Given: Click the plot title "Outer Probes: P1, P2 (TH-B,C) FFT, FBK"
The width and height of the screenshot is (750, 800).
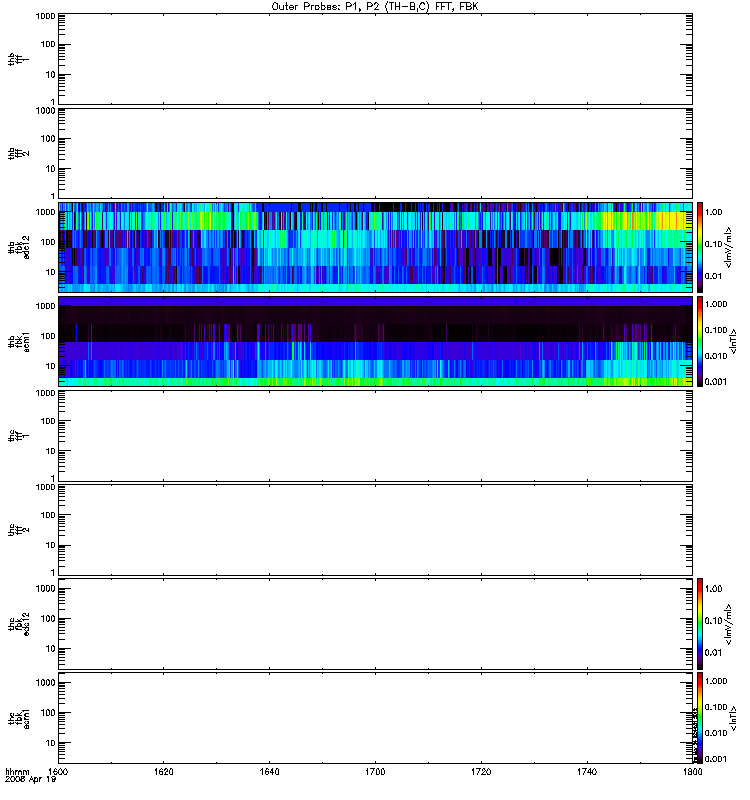Looking at the screenshot, I should pos(375,6).
